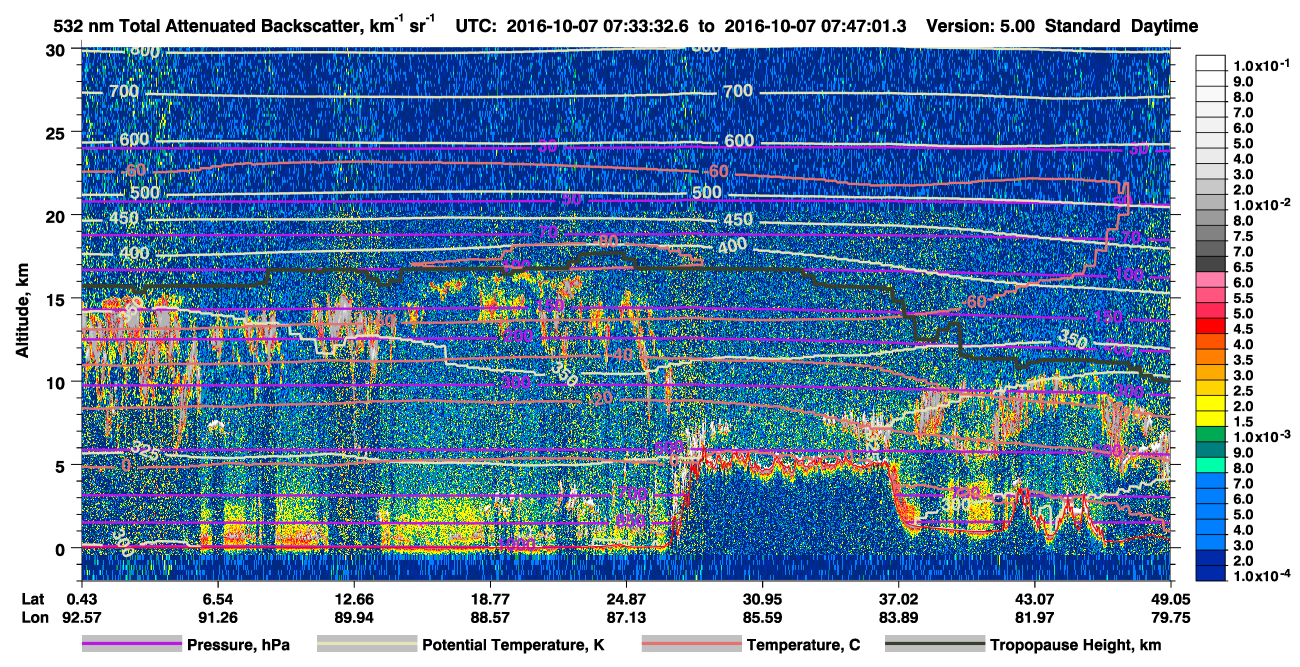Click the altitude tick label 25
The height and width of the screenshot is (667, 1300).
pyautogui.click(x=55, y=133)
